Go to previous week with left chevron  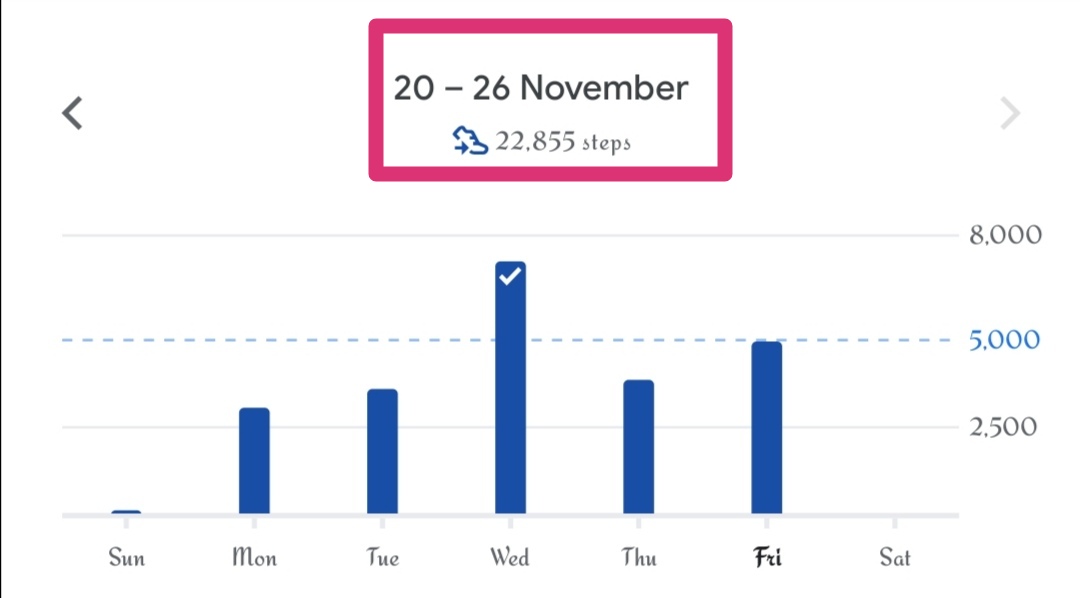coord(72,113)
